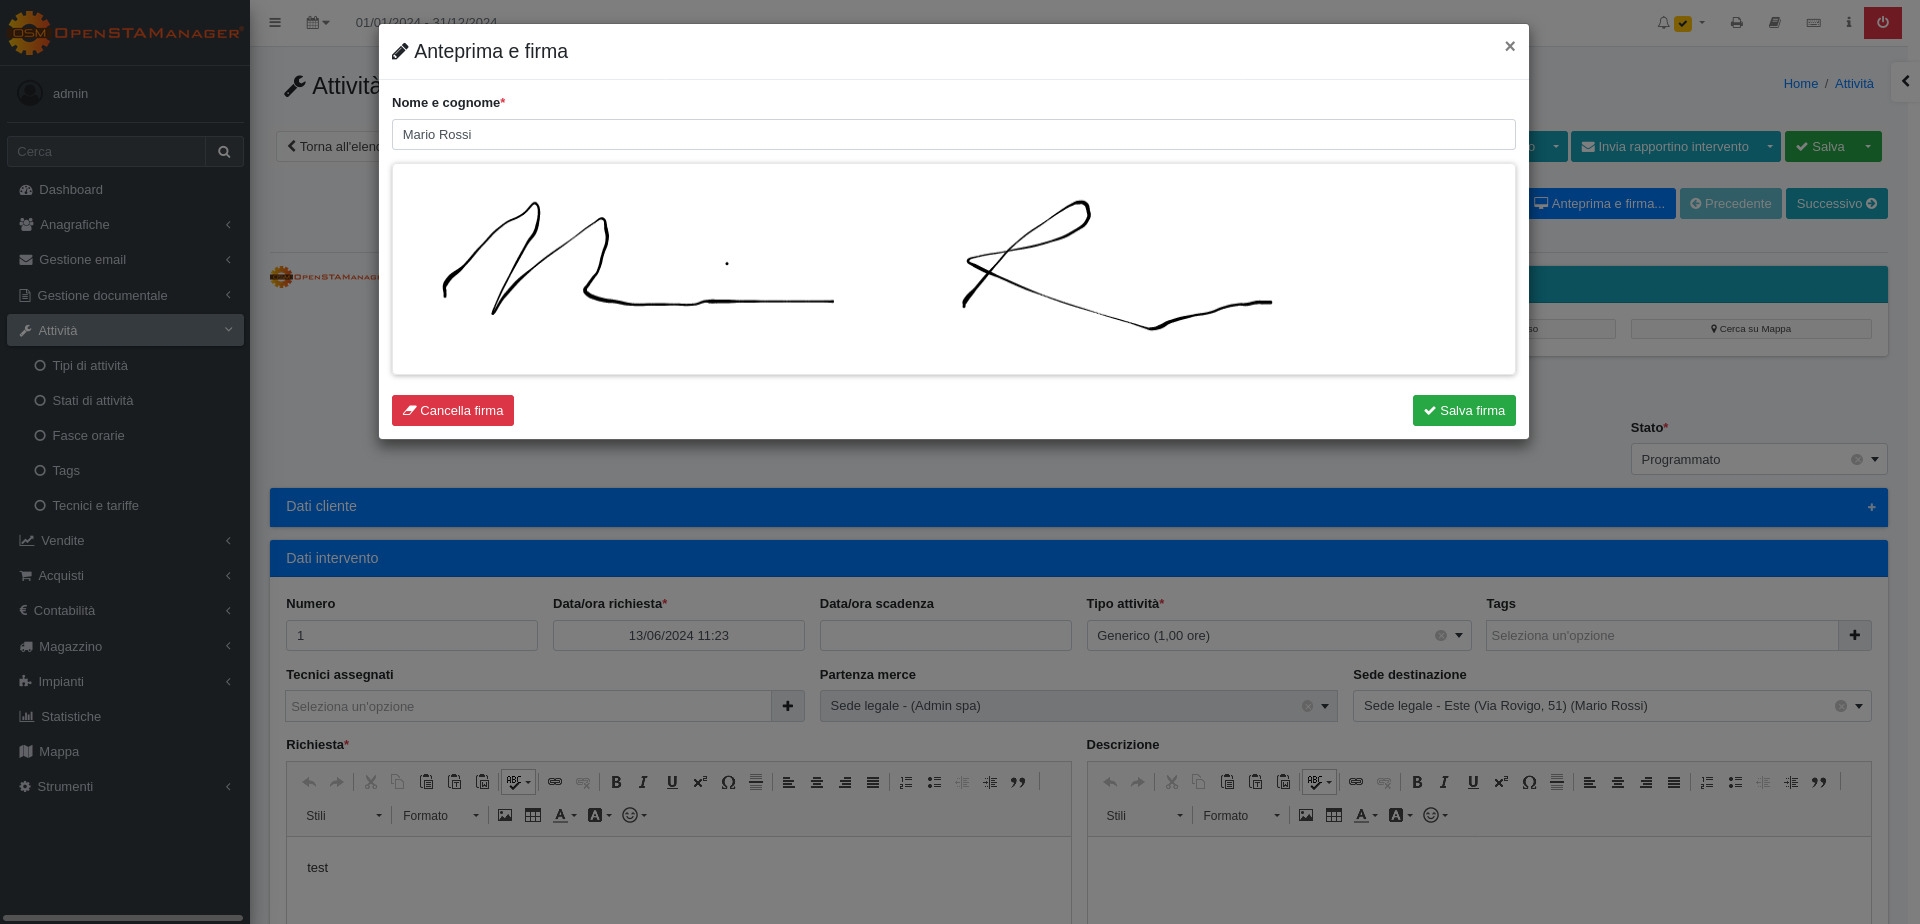Click the Italic icon in Descrizione editor

[x=1444, y=782]
